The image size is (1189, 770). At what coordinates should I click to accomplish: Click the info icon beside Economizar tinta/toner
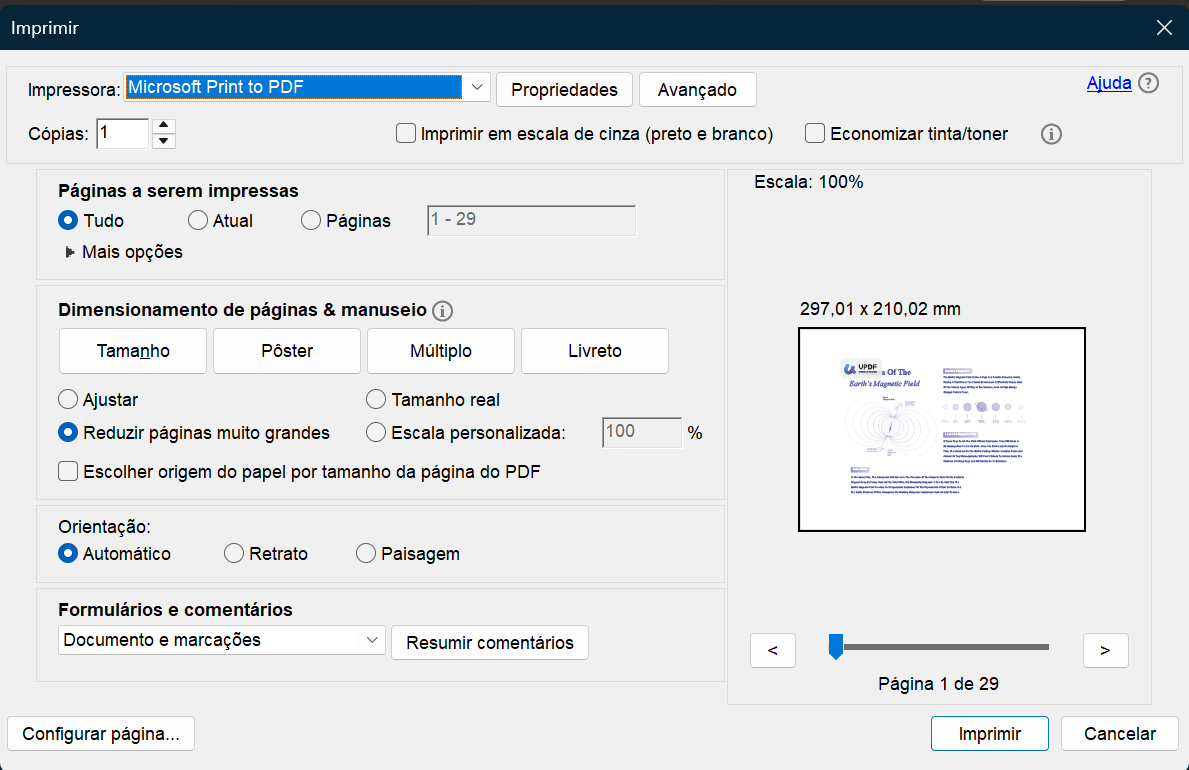pyautogui.click(x=1051, y=134)
